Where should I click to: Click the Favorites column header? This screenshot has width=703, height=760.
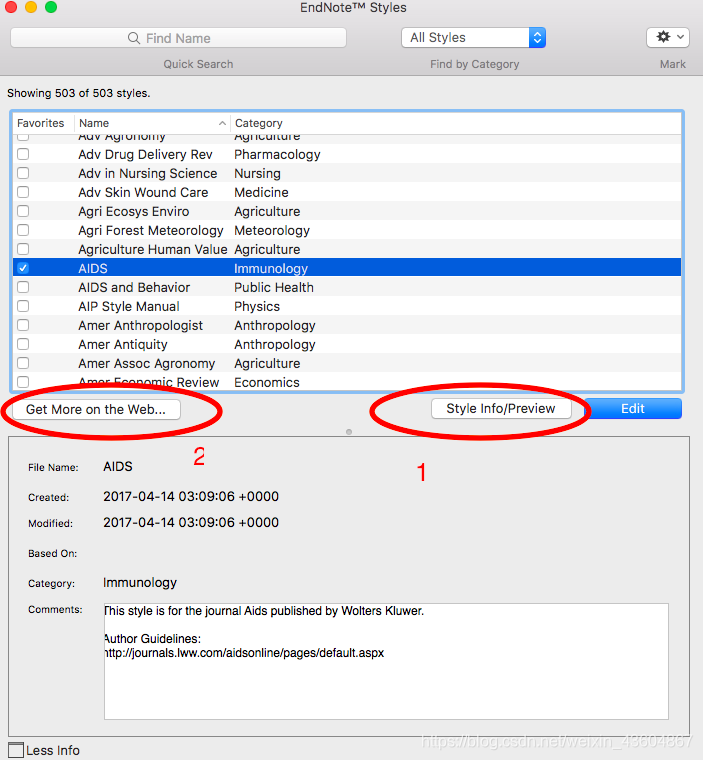41,123
